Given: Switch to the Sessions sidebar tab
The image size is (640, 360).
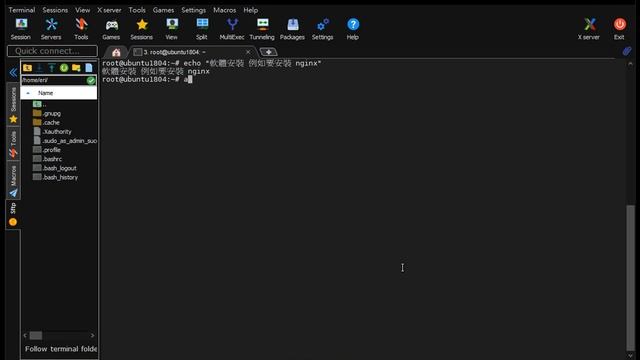Looking at the screenshot, I should point(13,104).
